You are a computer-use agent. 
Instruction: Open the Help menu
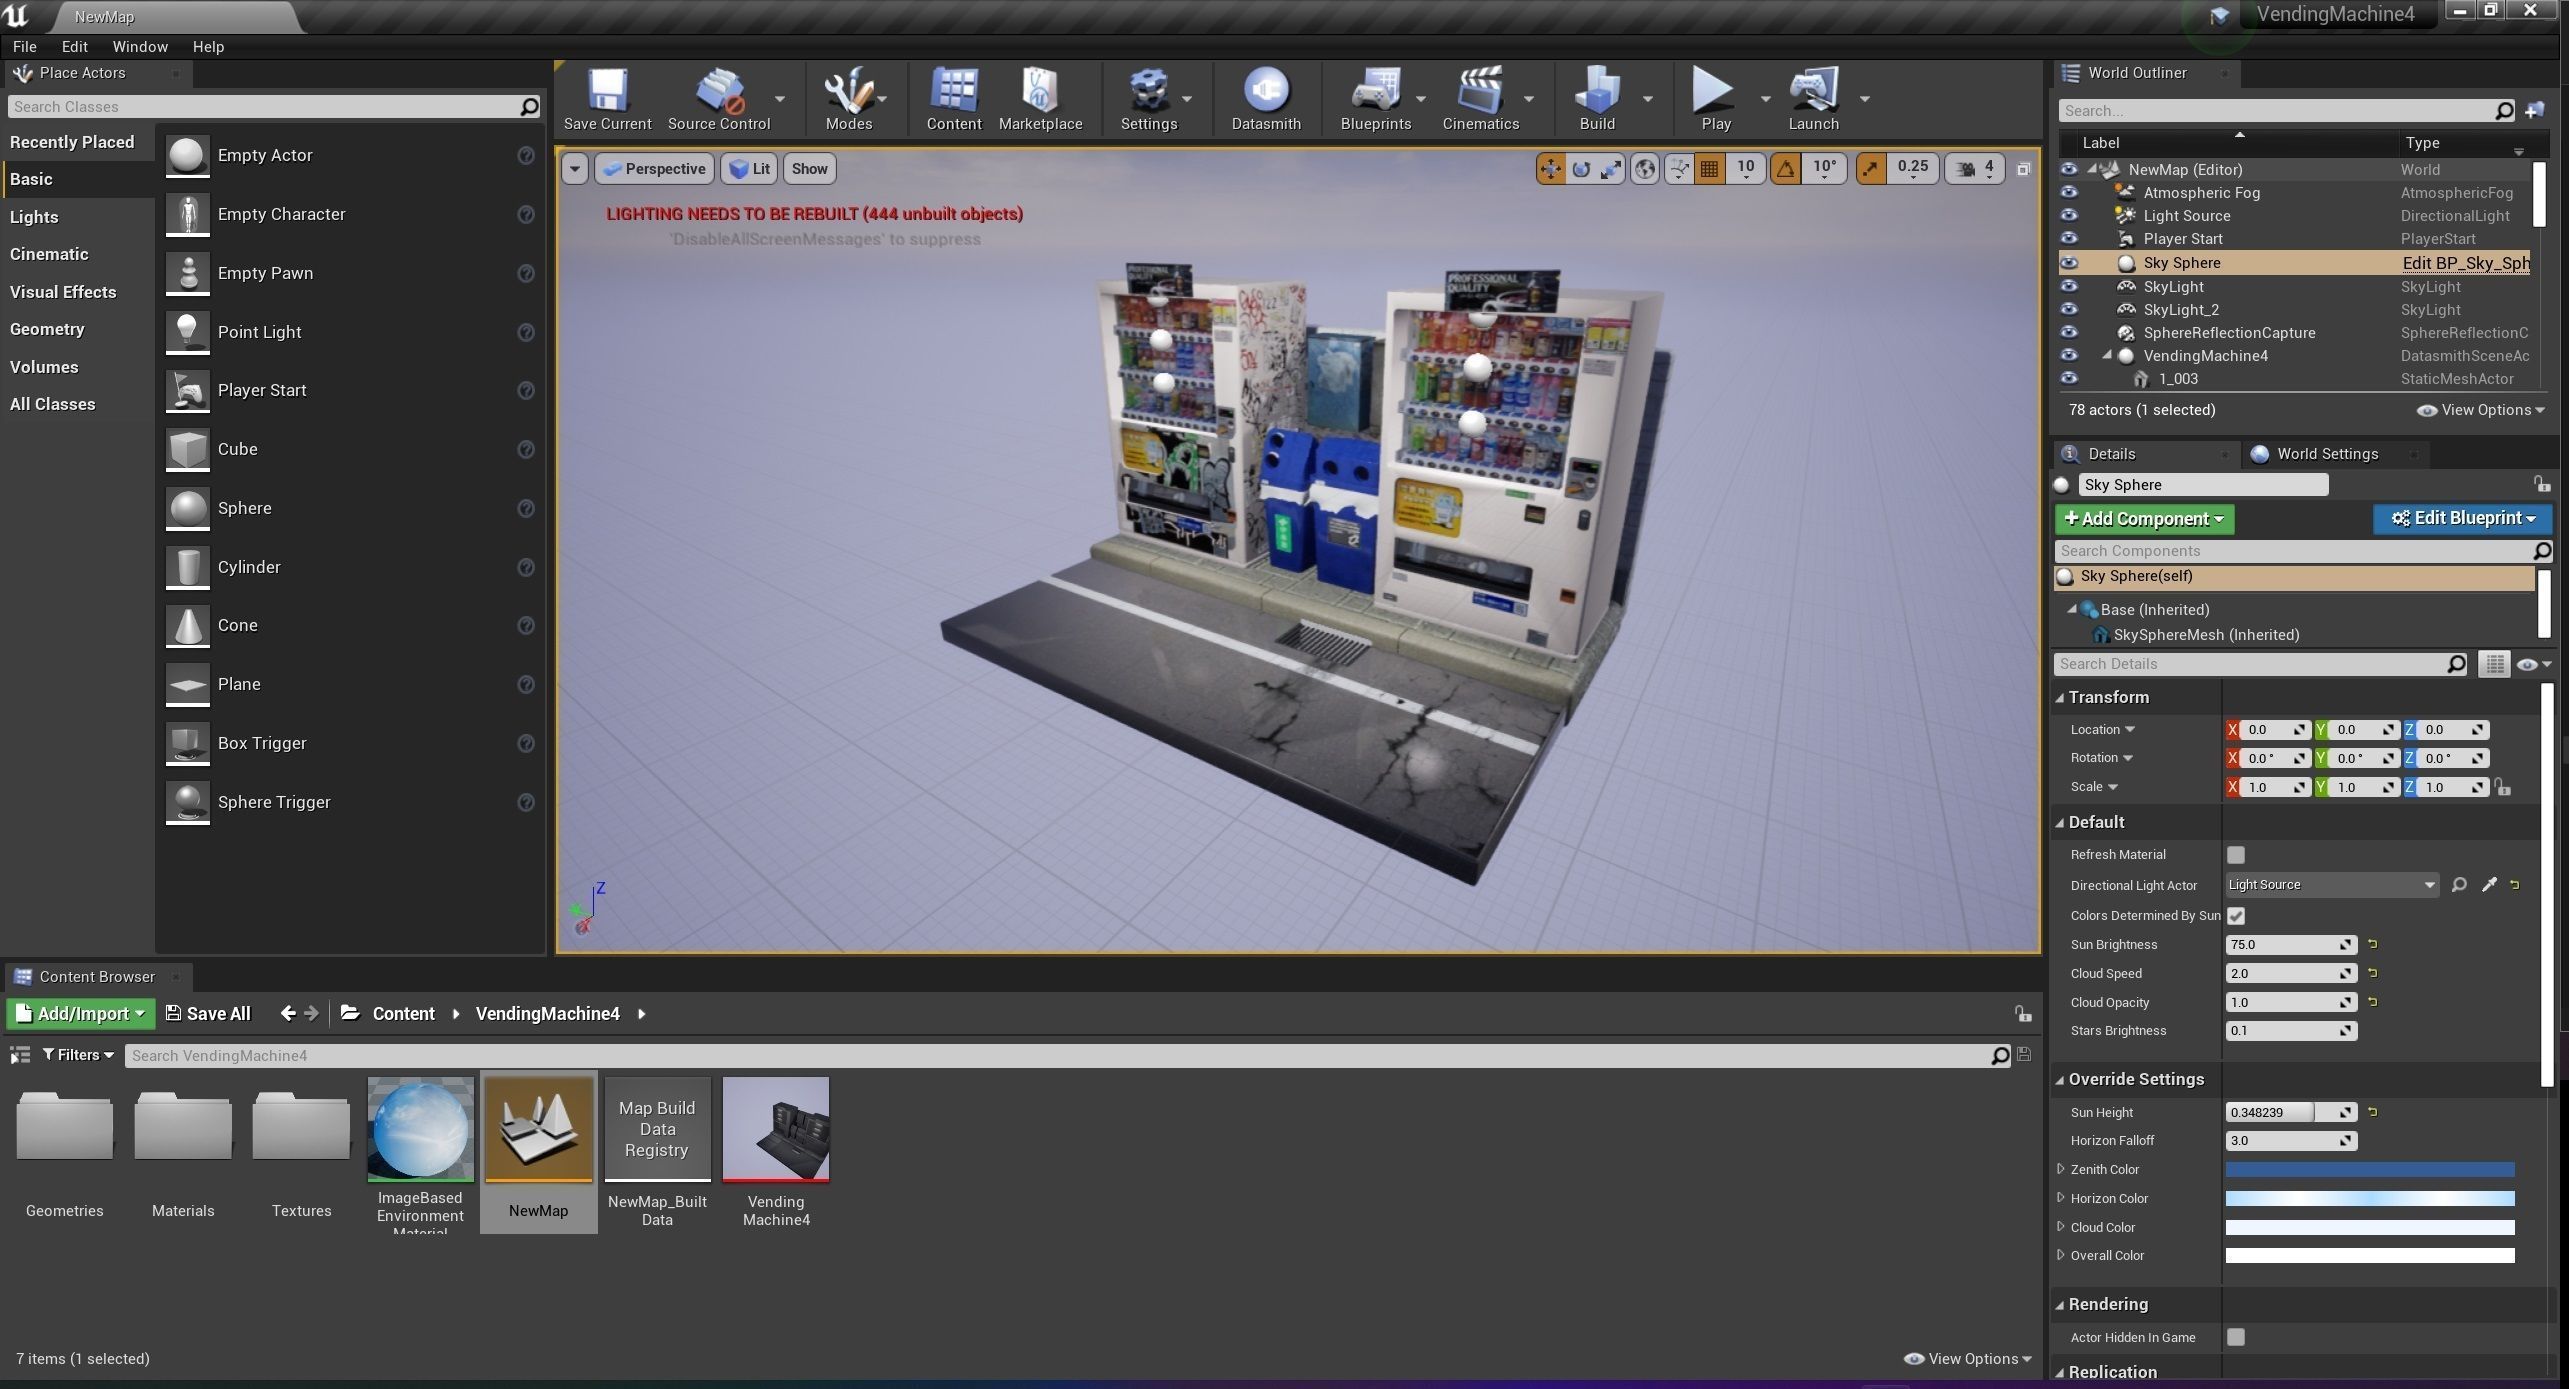(208, 47)
